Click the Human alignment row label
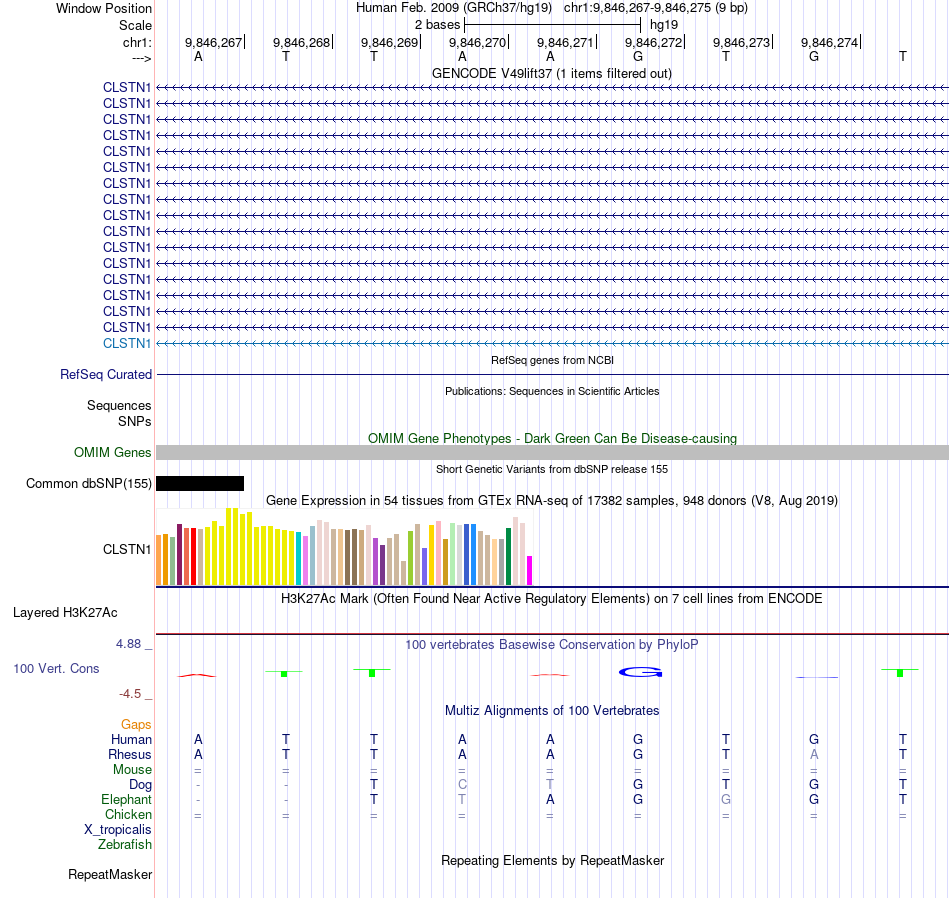 point(131,739)
